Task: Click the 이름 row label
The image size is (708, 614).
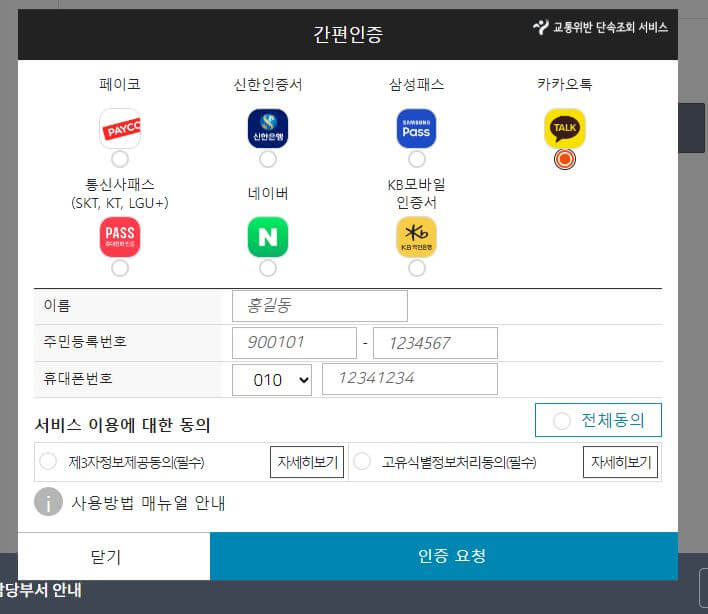Action: click(57, 306)
